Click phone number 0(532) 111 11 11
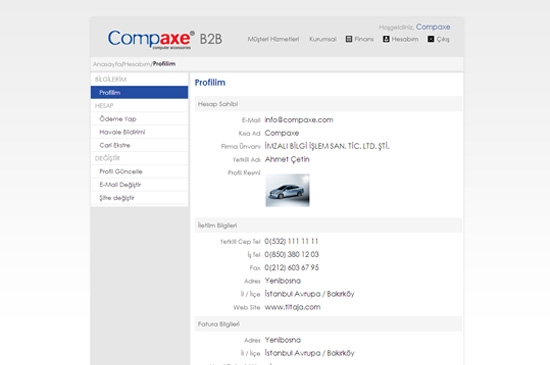 (291, 241)
